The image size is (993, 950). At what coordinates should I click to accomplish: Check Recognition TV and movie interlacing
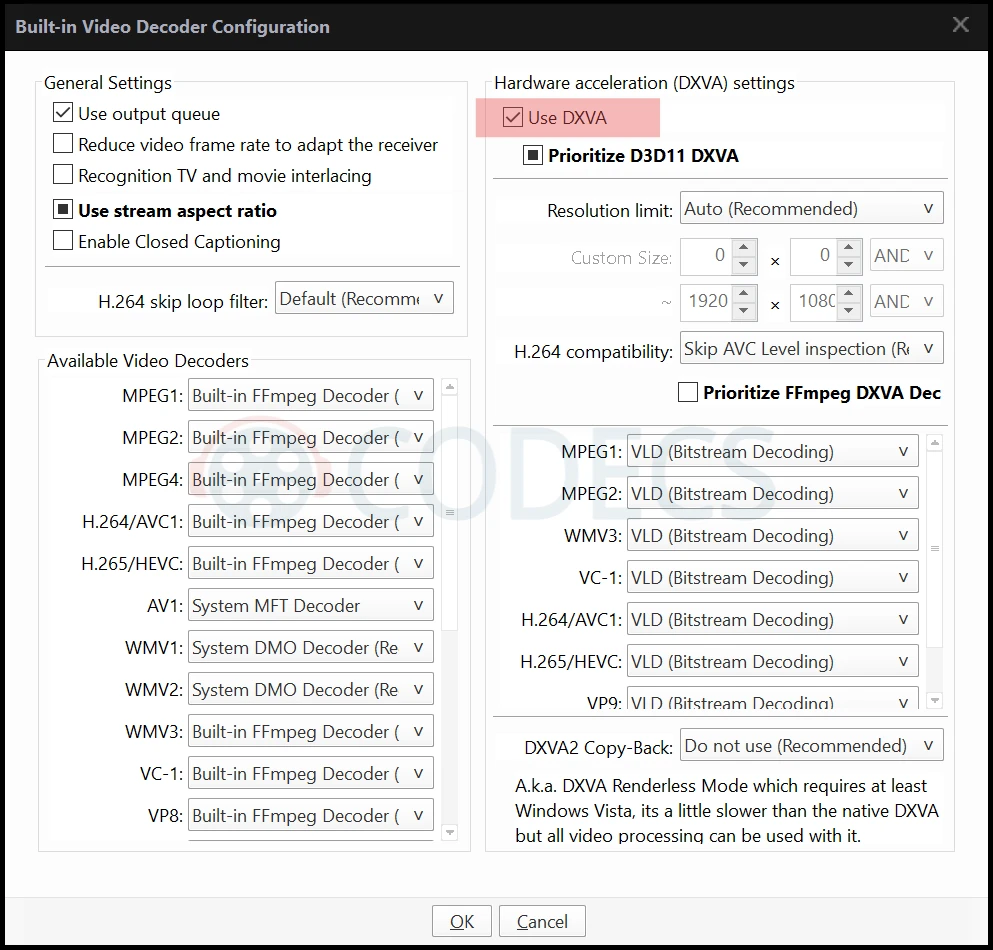(x=63, y=176)
